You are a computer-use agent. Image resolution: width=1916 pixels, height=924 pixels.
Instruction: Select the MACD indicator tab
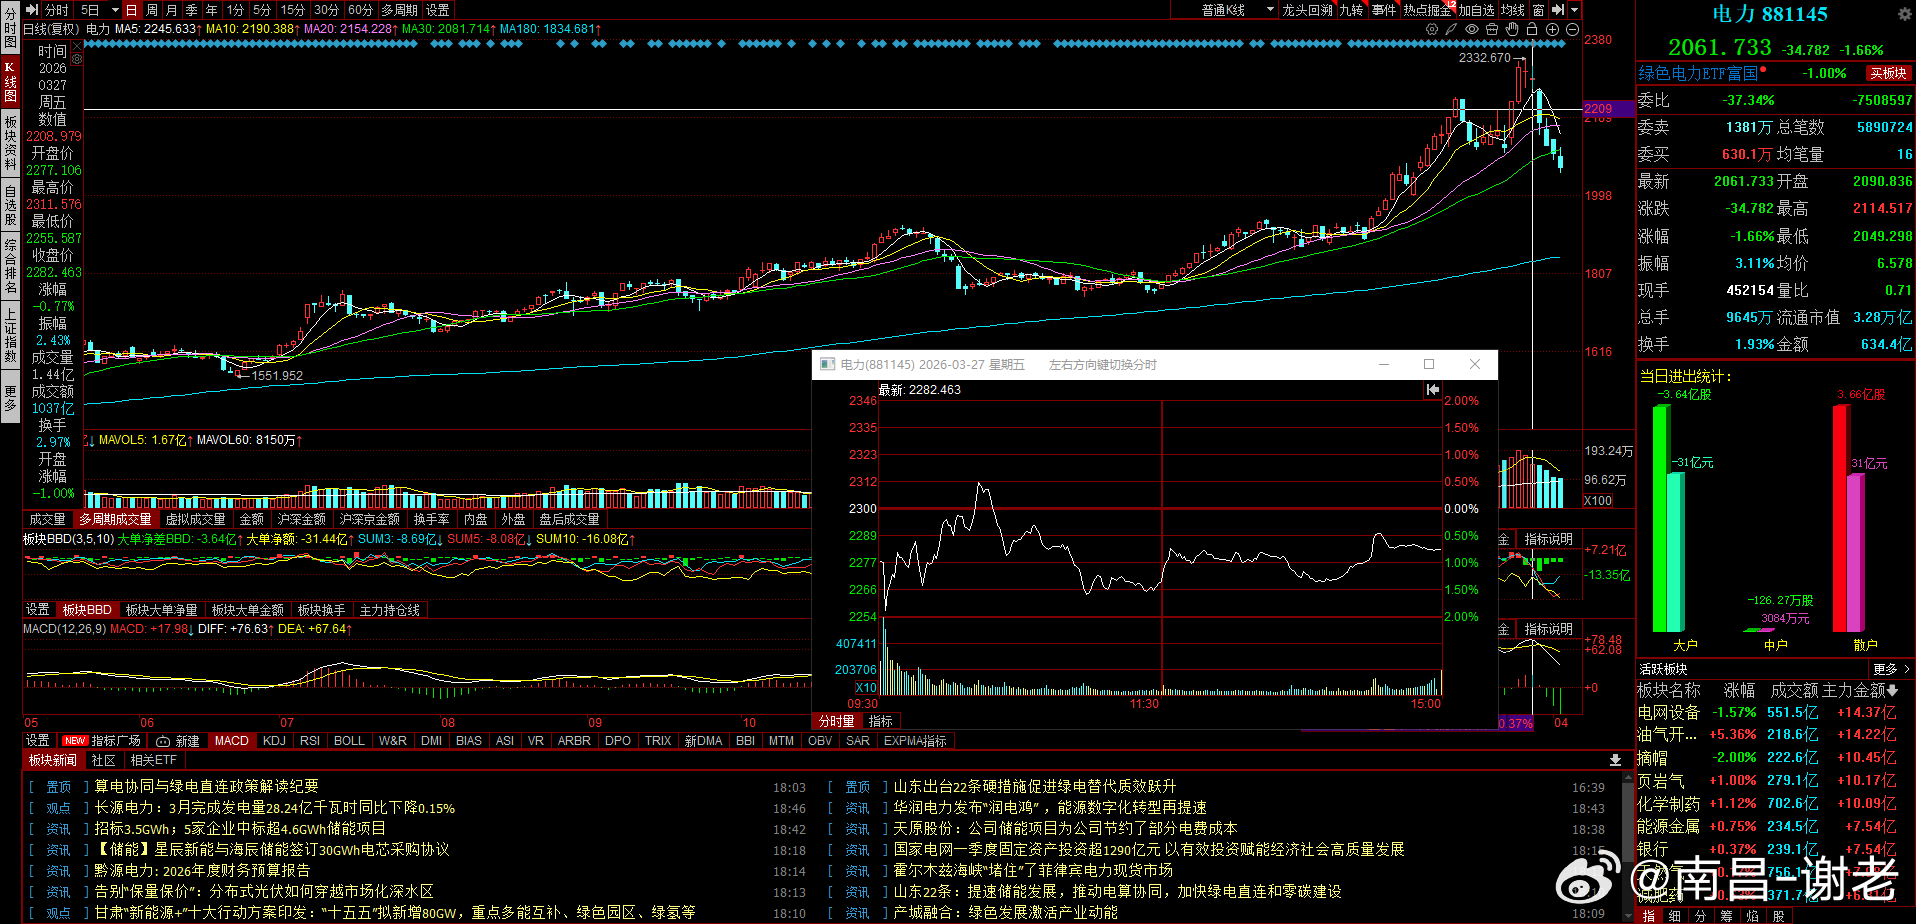[231, 741]
